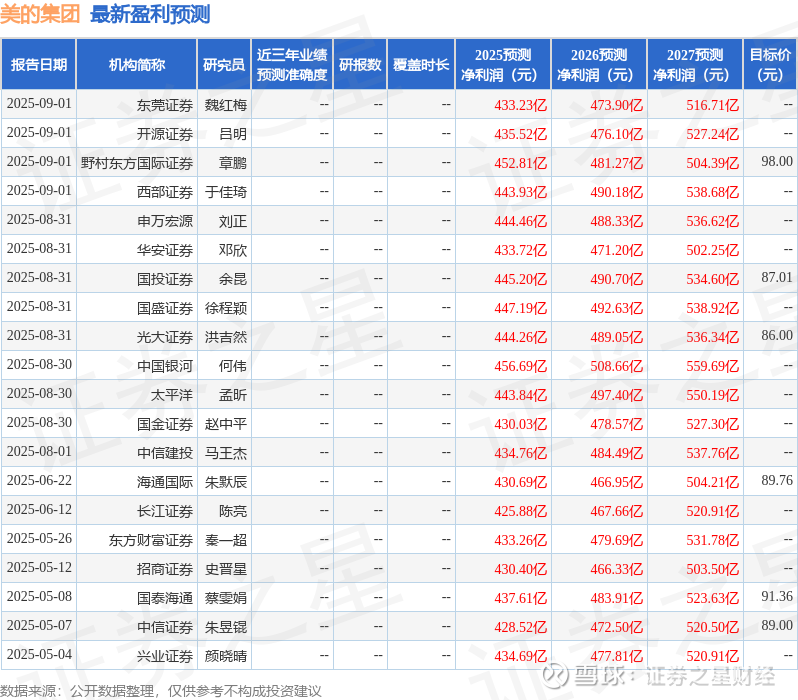Screen dimensions: 798x700
Task: Click researcher name 章鹏
Action: point(233,163)
